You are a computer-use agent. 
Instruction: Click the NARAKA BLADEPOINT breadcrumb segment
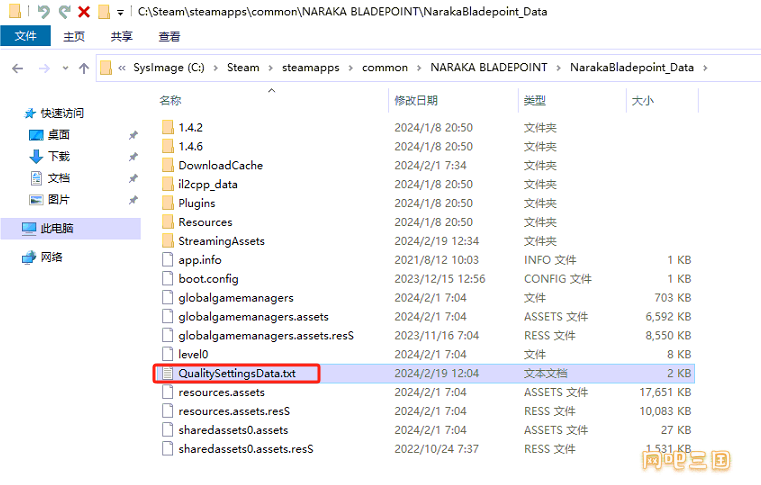(489, 67)
